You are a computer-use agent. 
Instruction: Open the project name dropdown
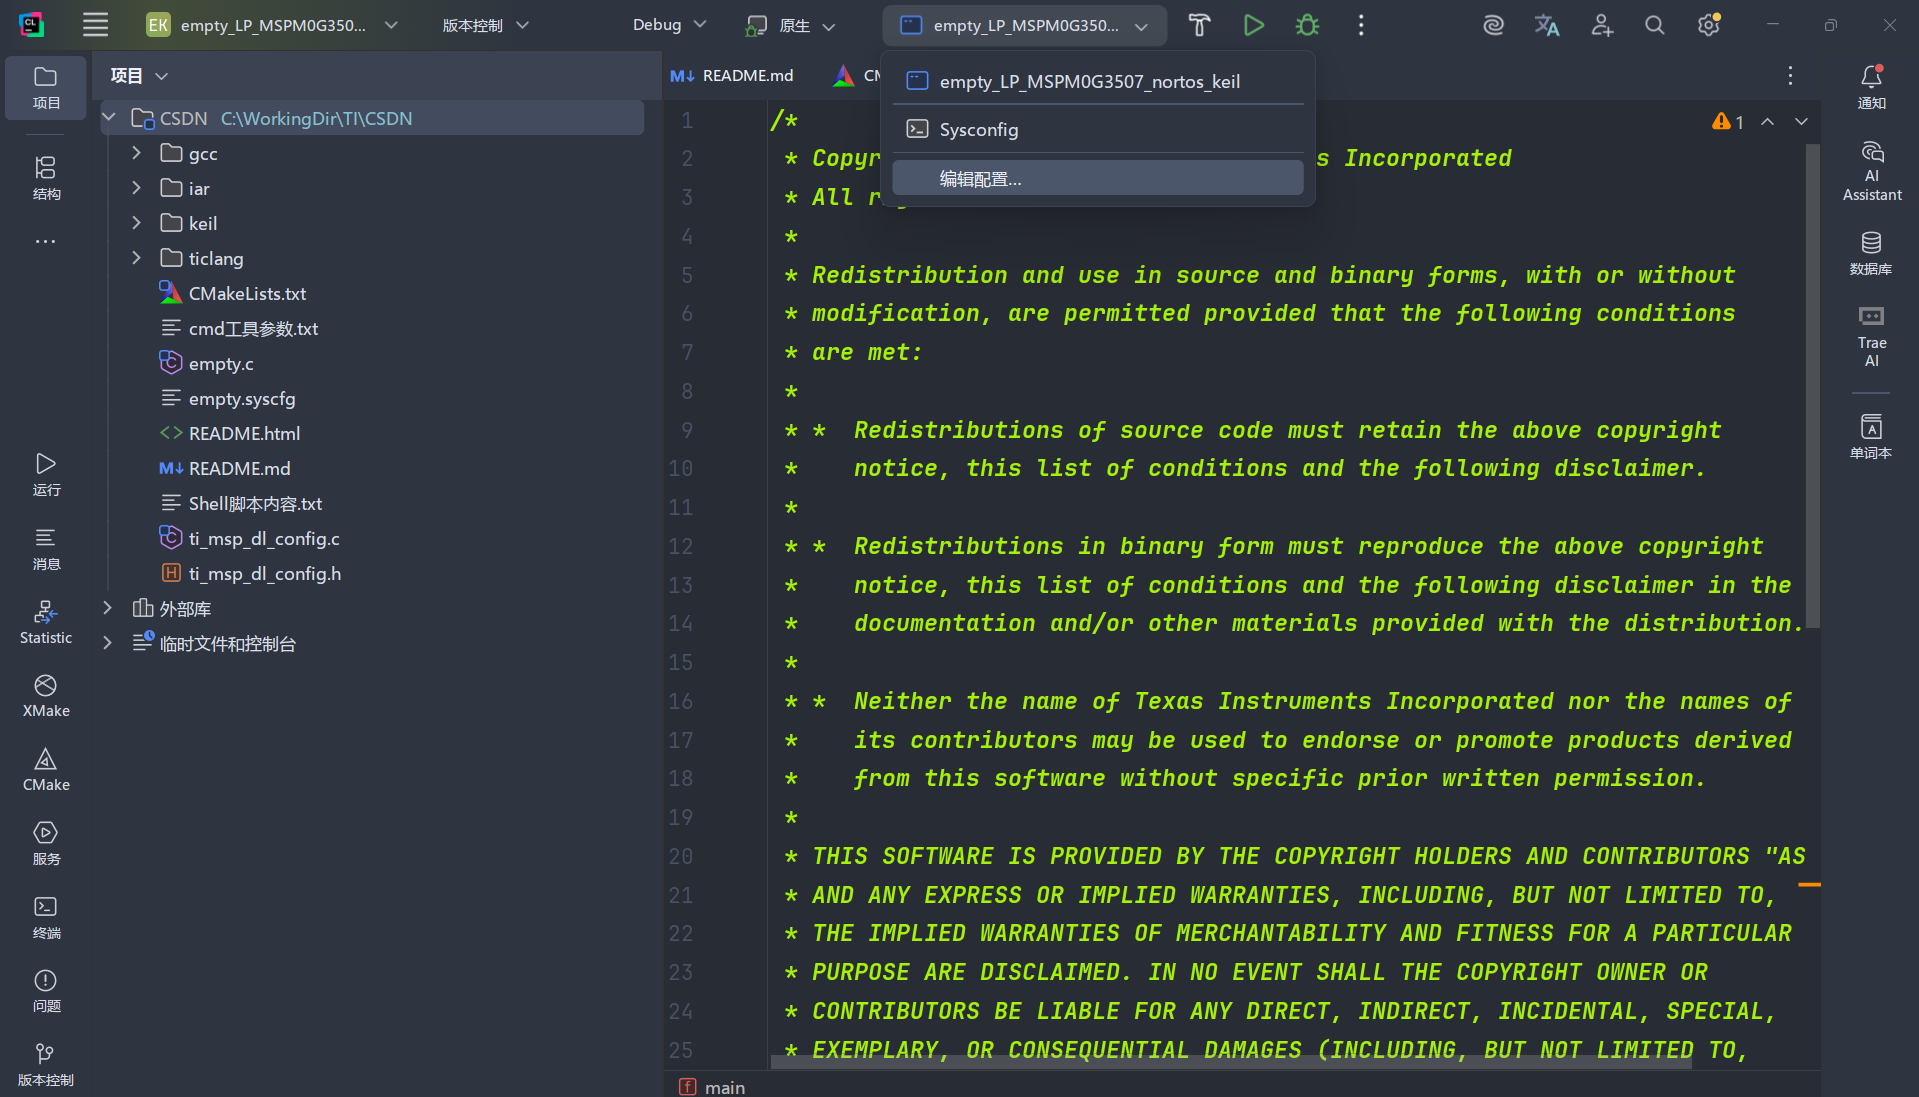(x=272, y=25)
